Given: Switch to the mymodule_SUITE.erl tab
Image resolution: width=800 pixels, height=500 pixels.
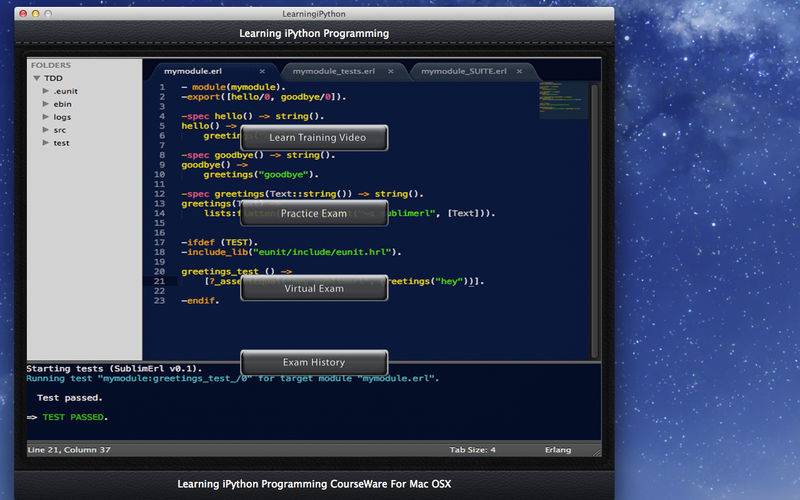Looking at the screenshot, I should pos(464,71).
